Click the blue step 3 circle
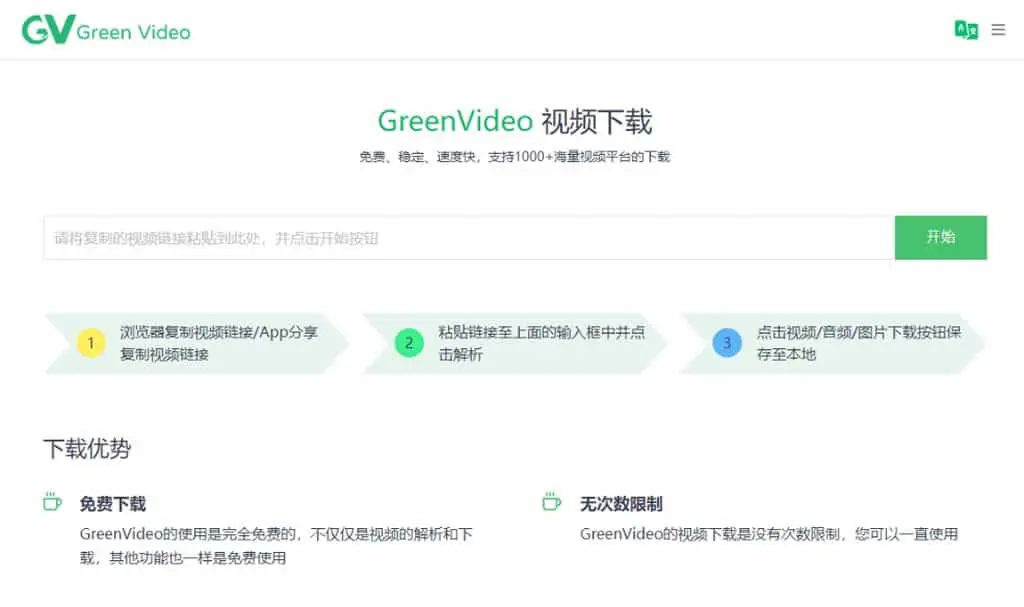Screen dimensions: 1024x607 727,343
